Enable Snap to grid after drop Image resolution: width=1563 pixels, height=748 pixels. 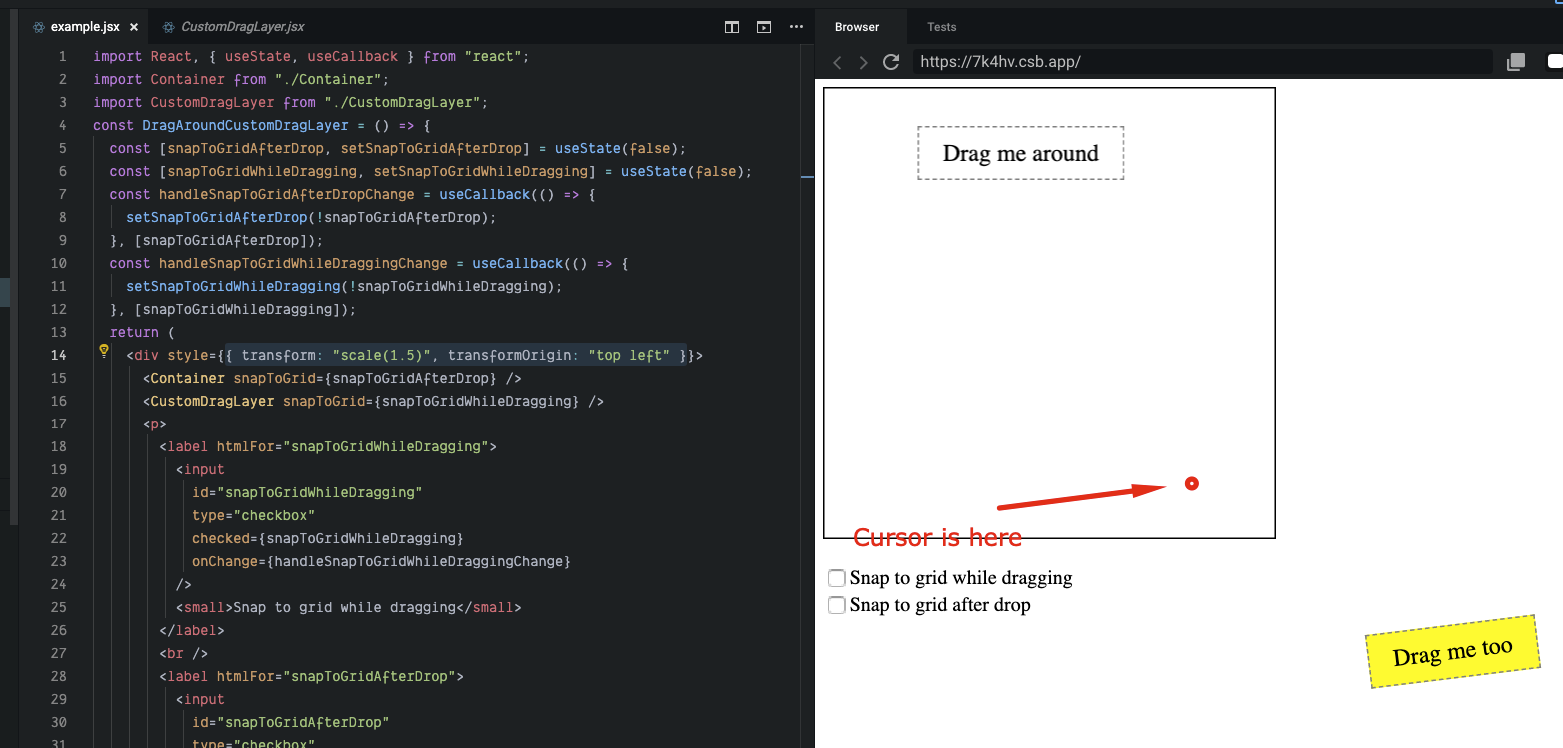coord(836,605)
